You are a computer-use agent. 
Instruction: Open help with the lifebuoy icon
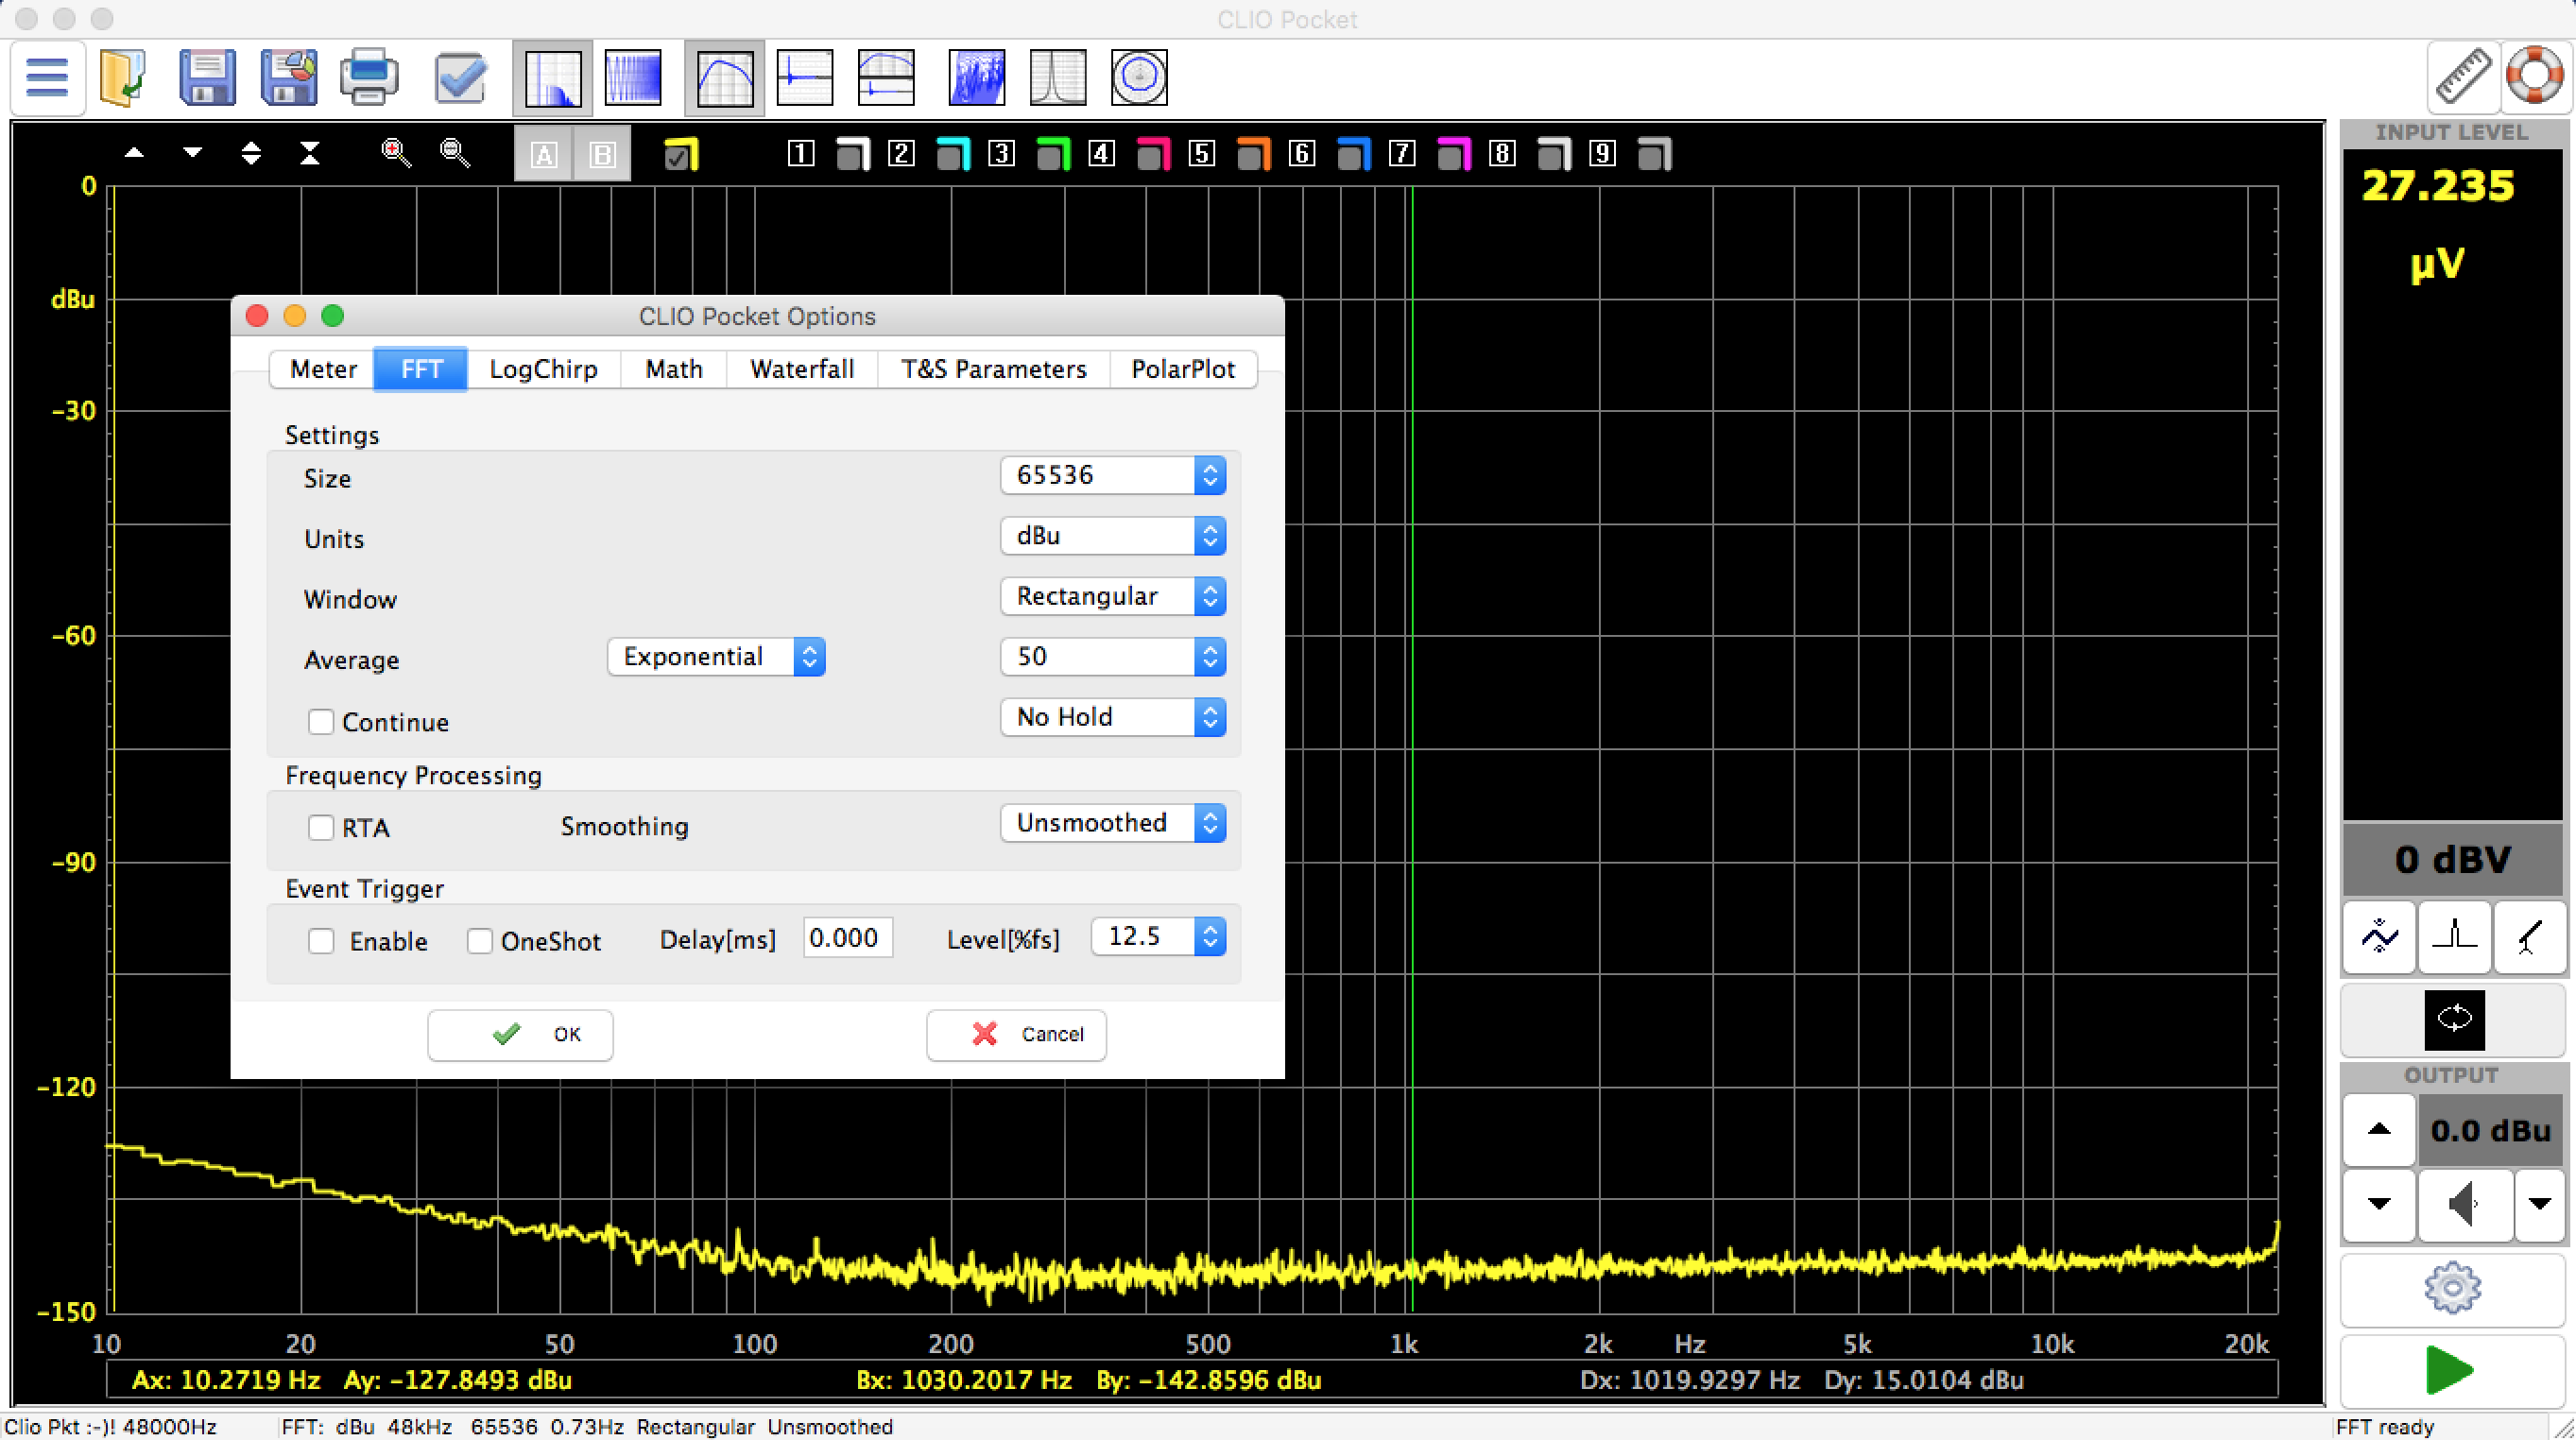[x=2536, y=77]
